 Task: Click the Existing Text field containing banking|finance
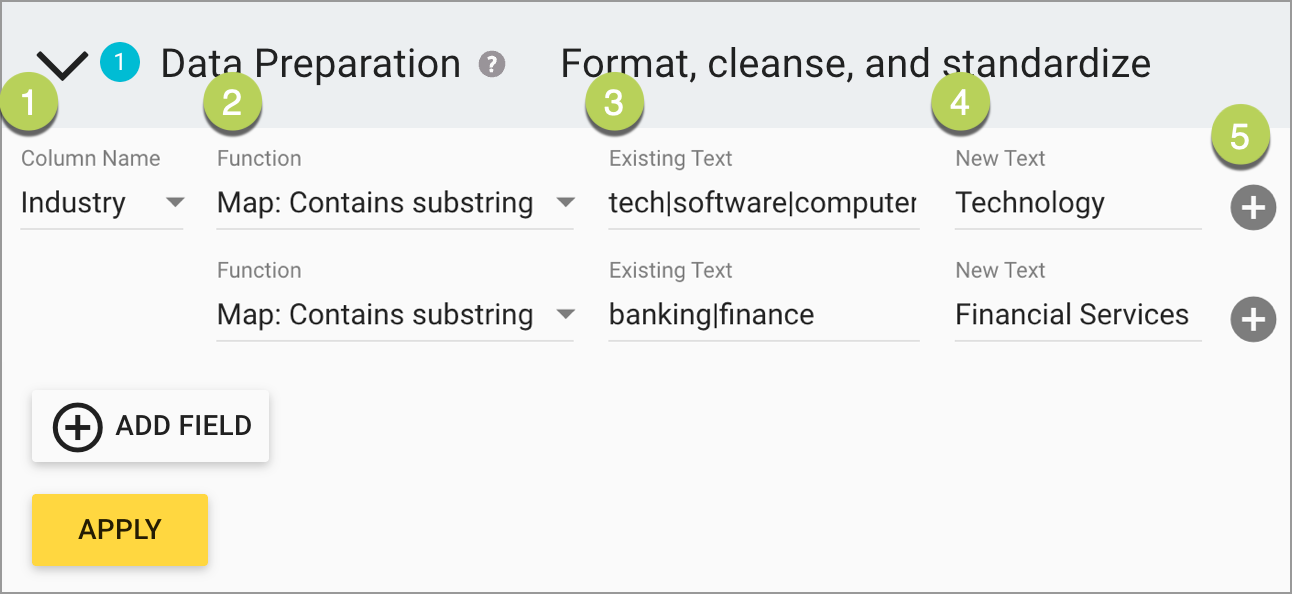pyautogui.click(x=763, y=315)
